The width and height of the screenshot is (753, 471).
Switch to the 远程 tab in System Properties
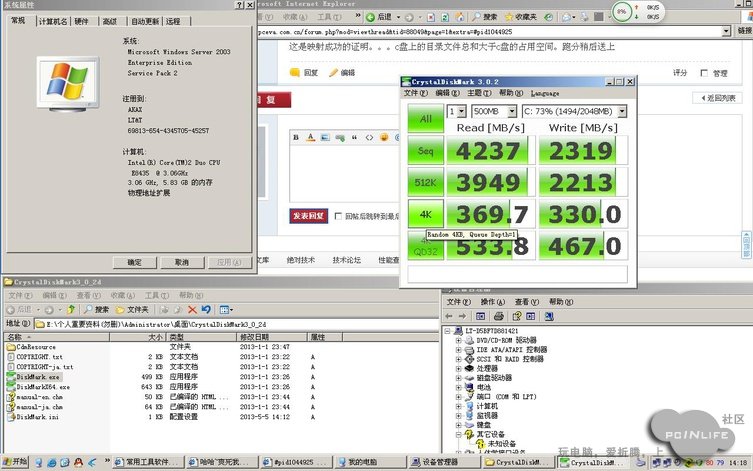pyautogui.click(x=173, y=21)
